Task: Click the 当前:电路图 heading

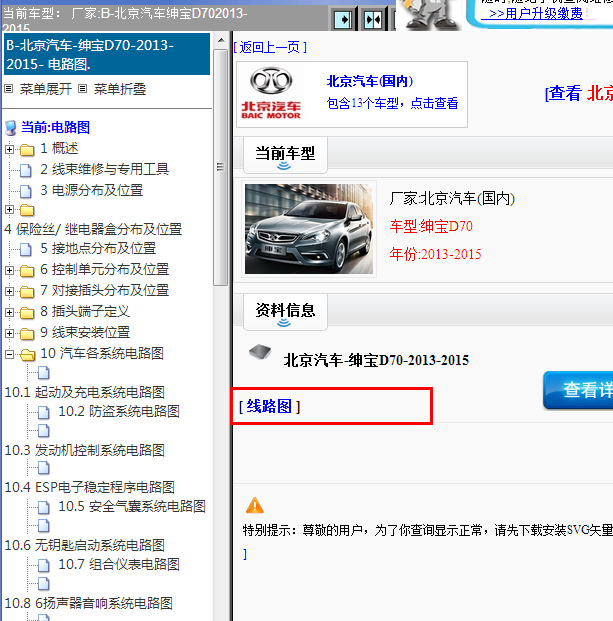Action: pos(55,127)
